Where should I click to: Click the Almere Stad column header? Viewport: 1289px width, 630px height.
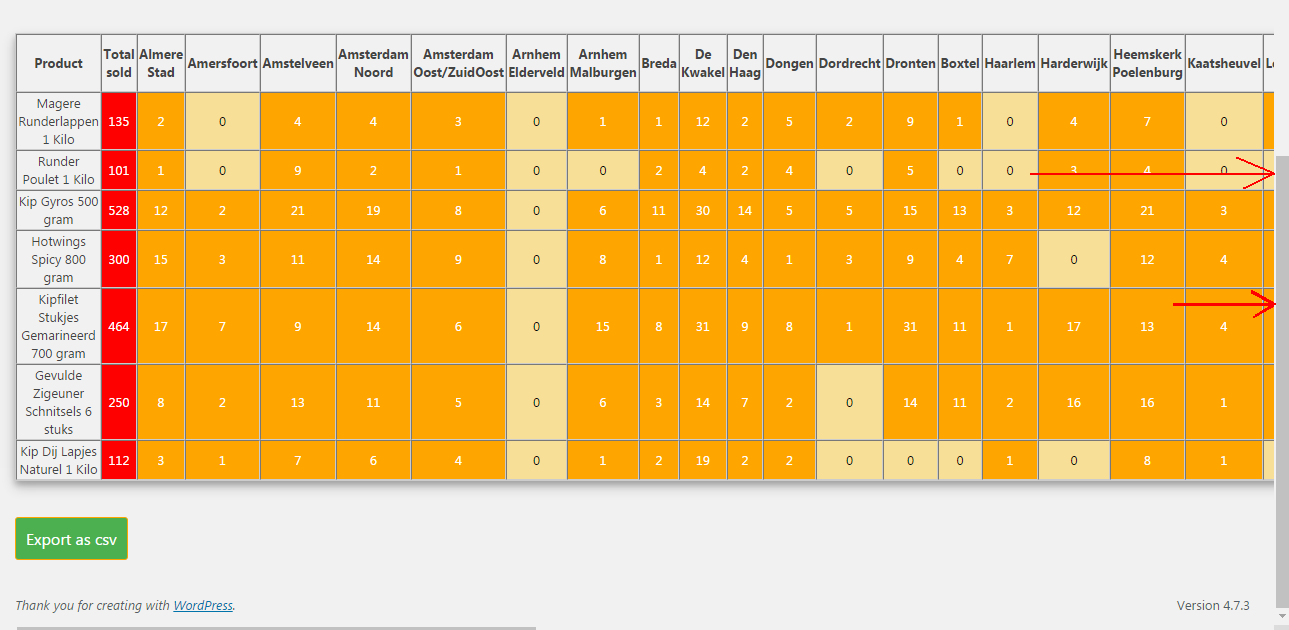pyautogui.click(x=161, y=63)
